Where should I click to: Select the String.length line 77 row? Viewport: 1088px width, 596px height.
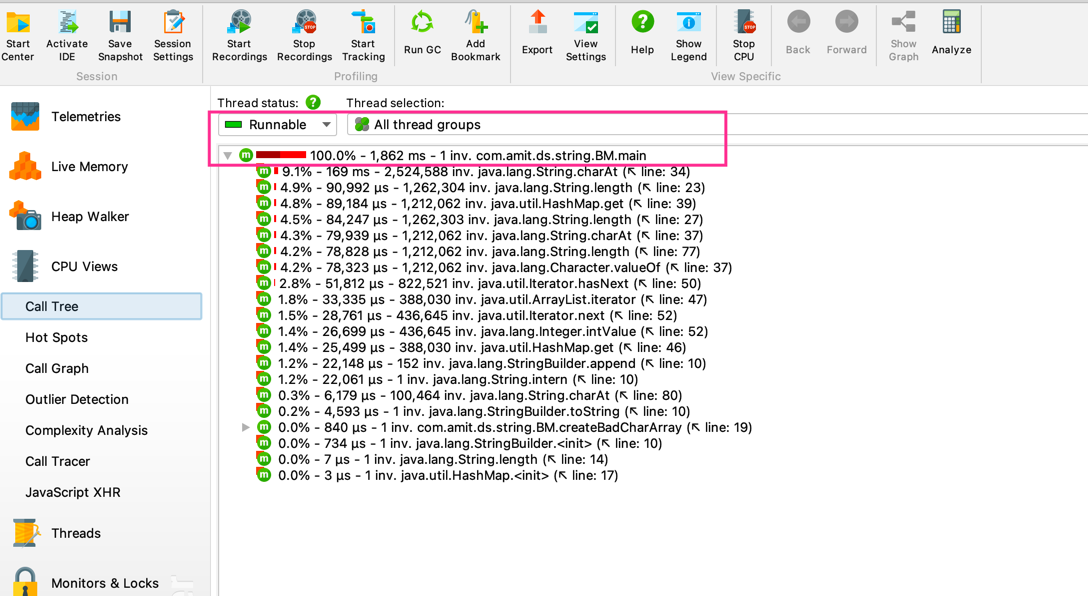[478, 251]
